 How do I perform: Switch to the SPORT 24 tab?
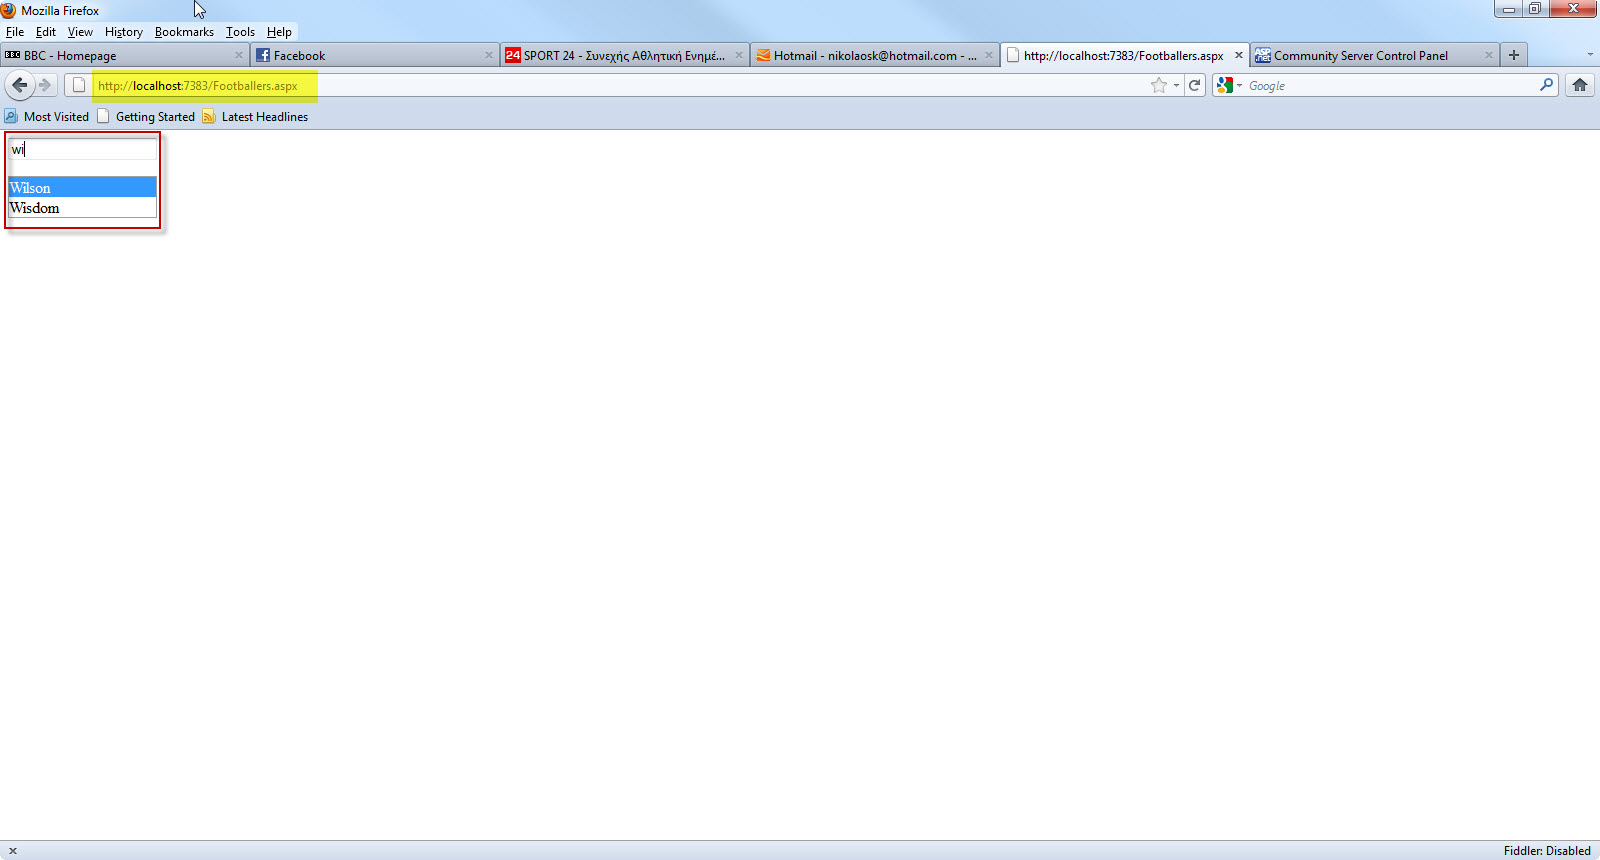[625, 55]
